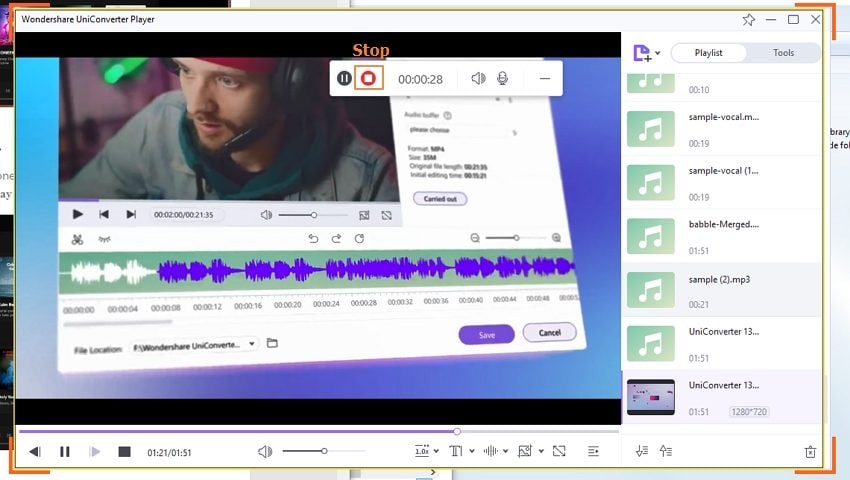Stop the player video playback

[x=125, y=451]
